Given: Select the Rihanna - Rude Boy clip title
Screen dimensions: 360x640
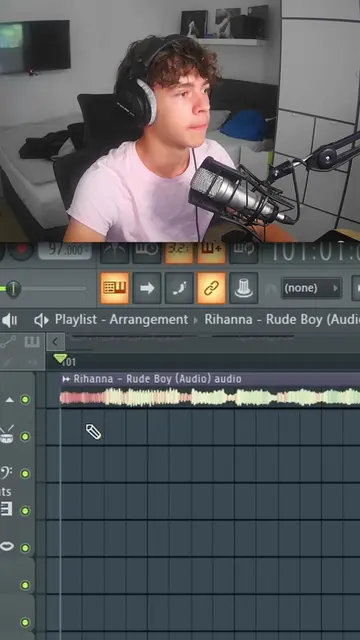Looking at the screenshot, I should tap(157, 379).
